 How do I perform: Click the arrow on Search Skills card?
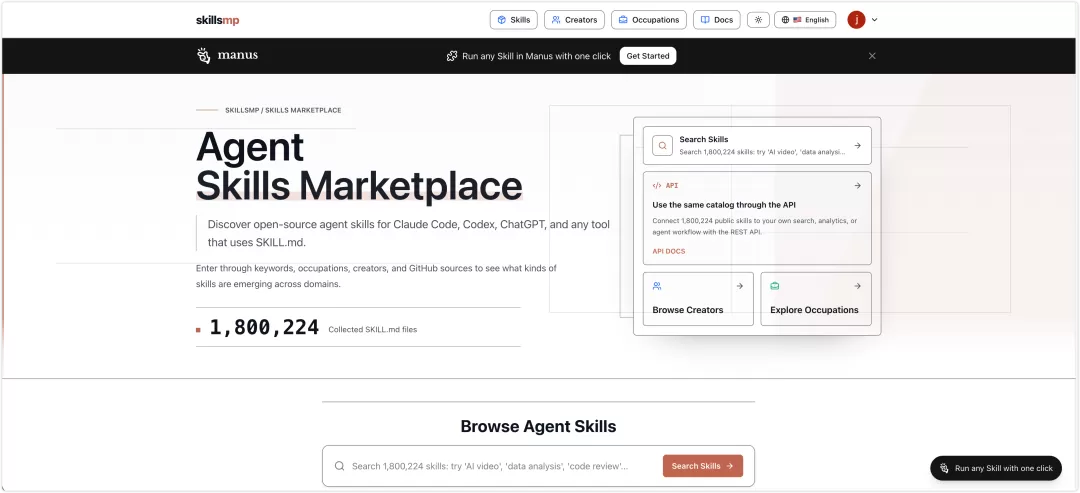pyautogui.click(x=858, y=145)
